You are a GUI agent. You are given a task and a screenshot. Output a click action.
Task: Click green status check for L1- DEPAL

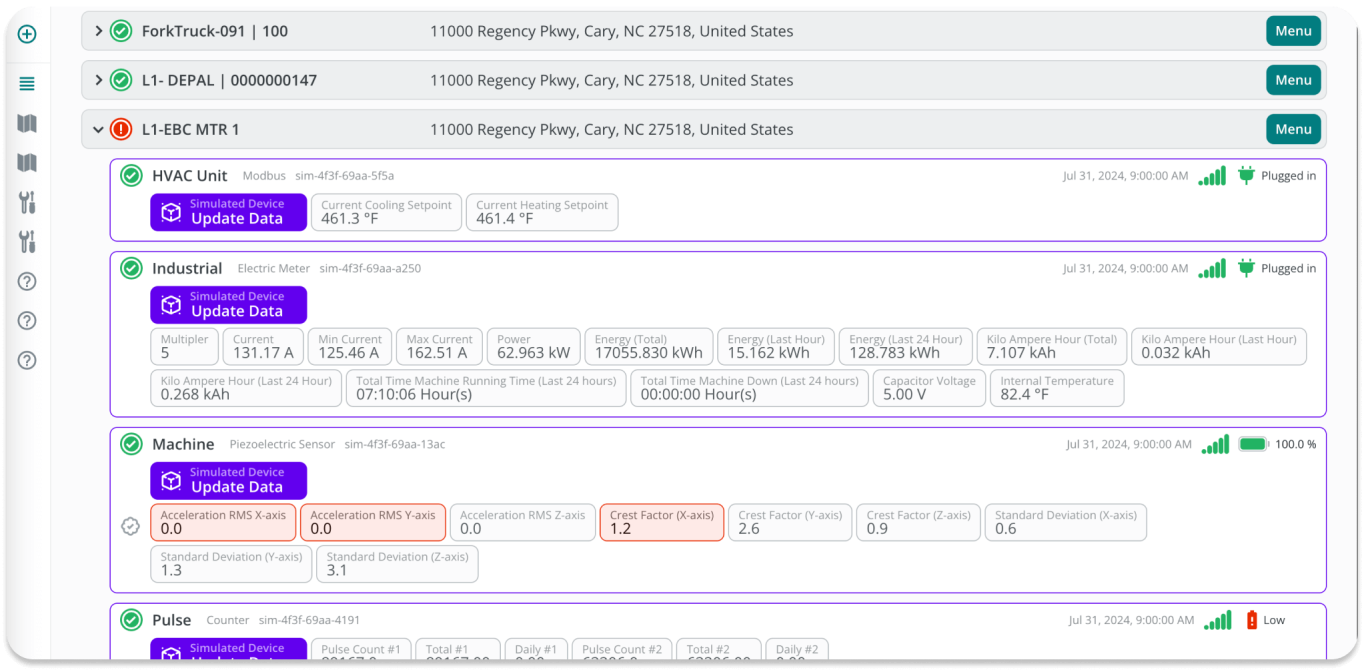click(121, 80)
